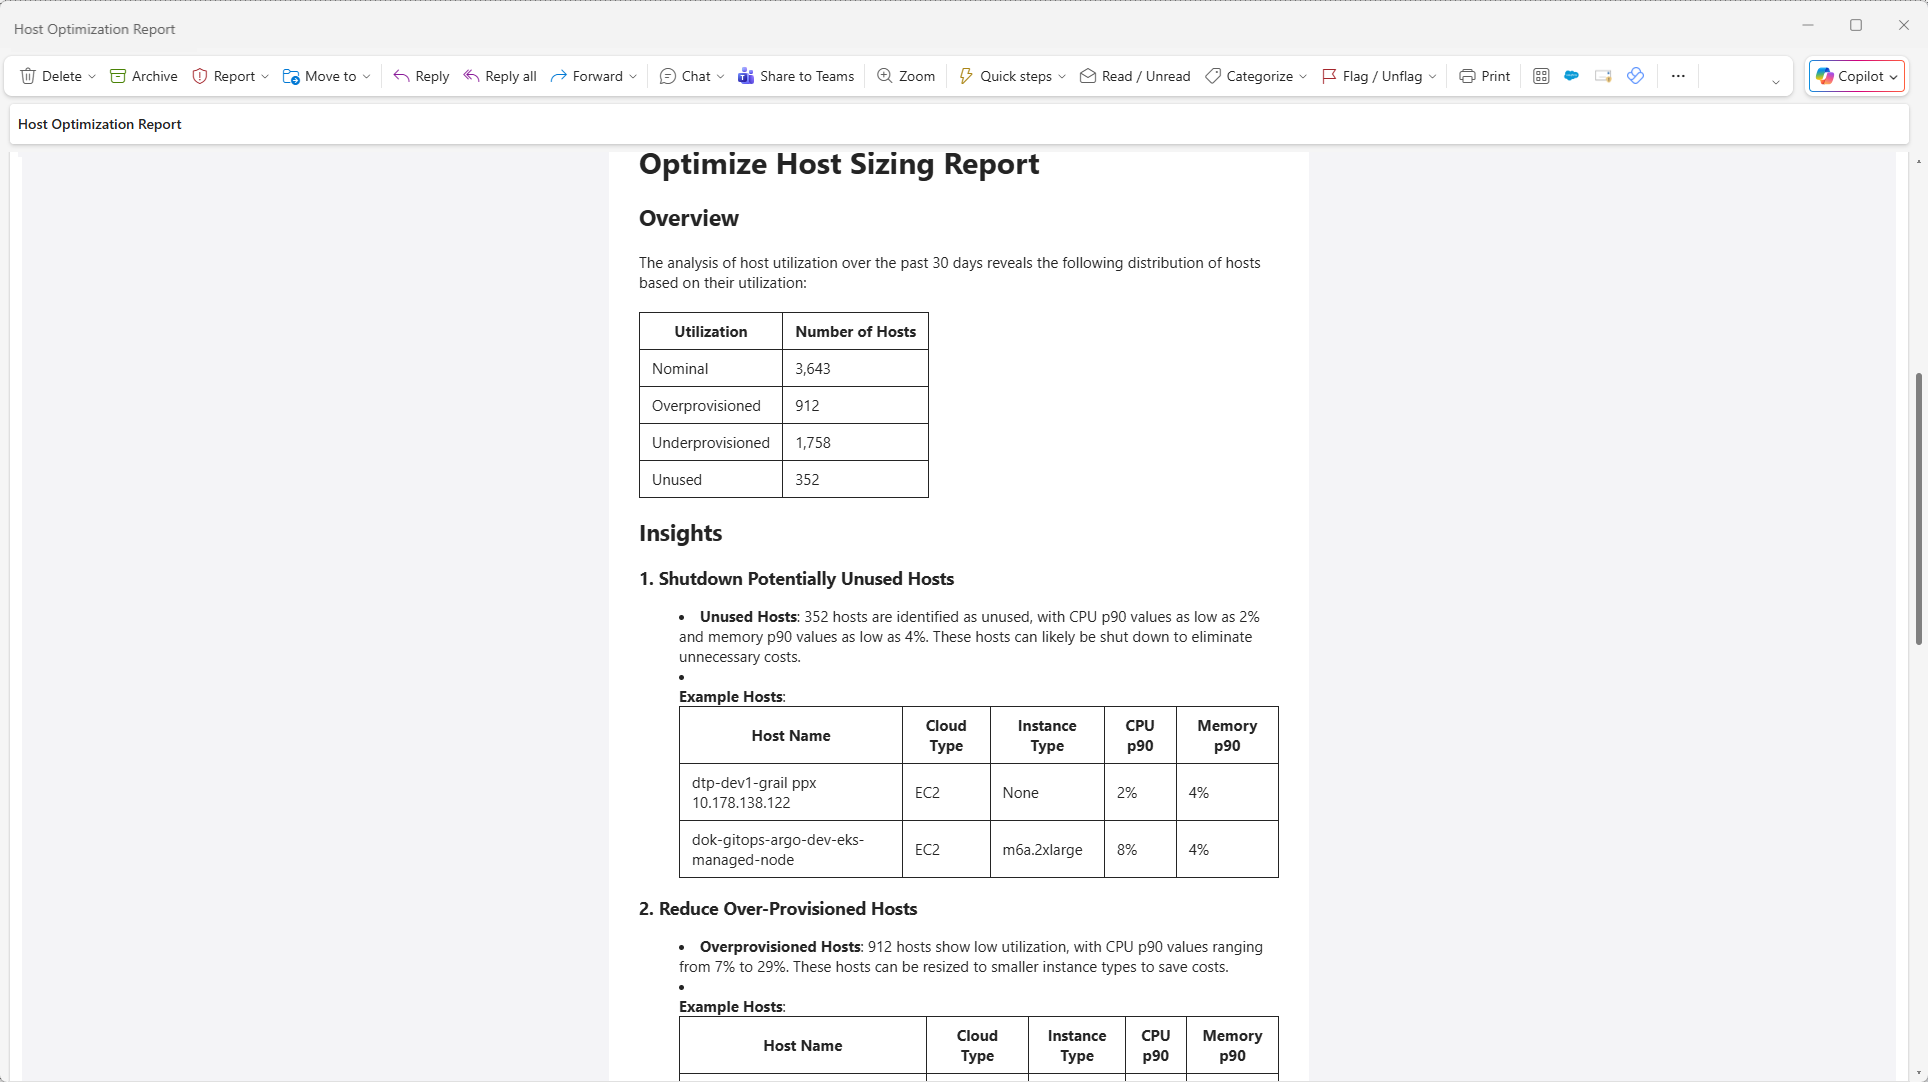Launch the Salesforce add-in icon

pos(1571,76)
